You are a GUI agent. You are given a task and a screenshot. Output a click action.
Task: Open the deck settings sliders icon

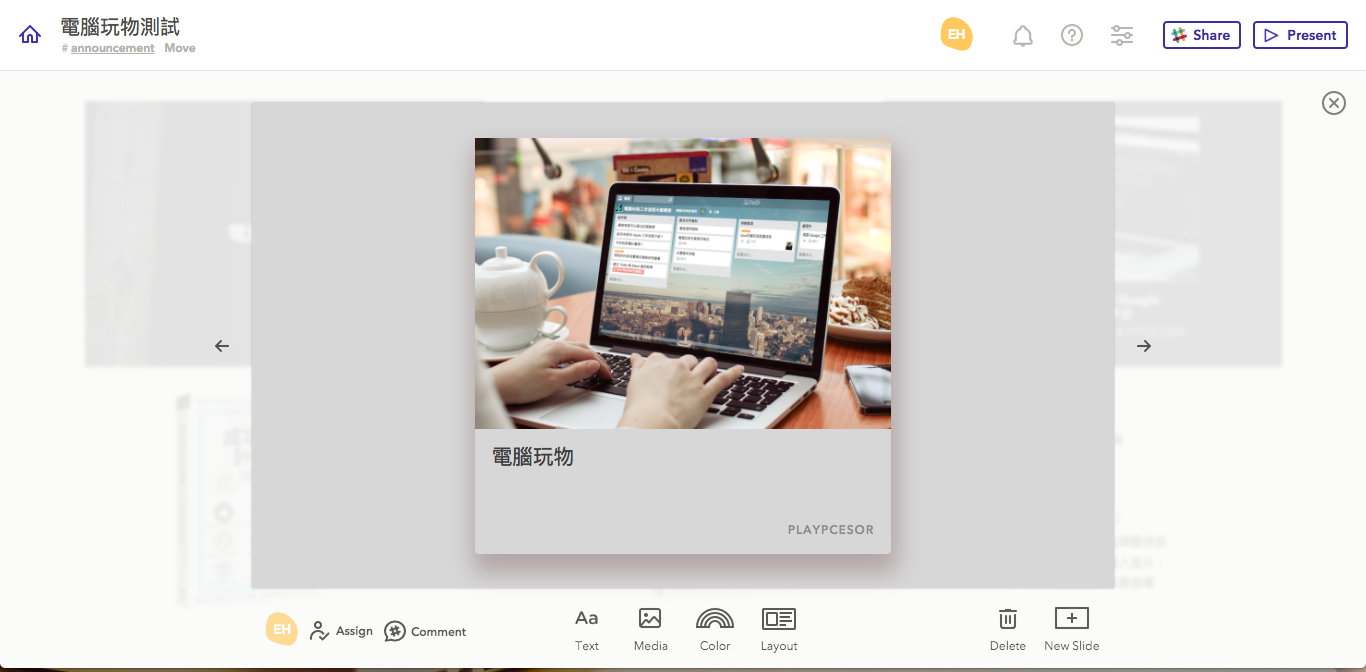point(1122,35)
